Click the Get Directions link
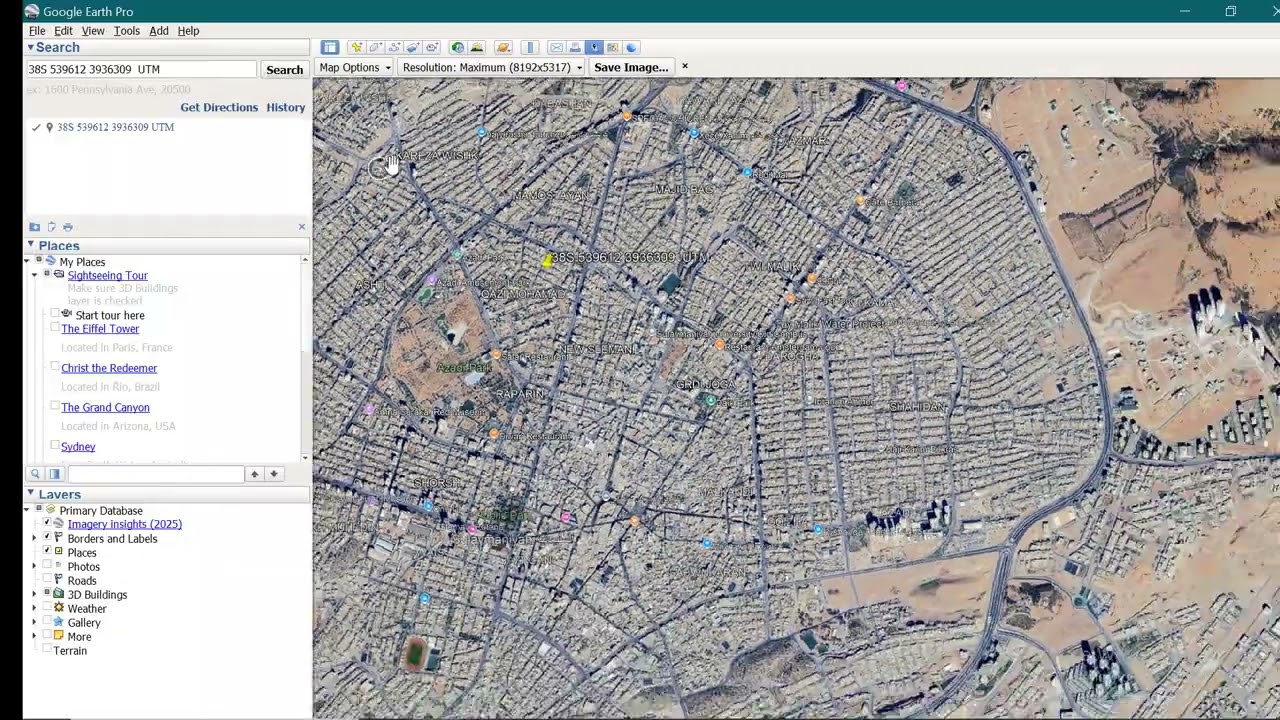The height and width of the screenshot is (720, 1280). 219,107
